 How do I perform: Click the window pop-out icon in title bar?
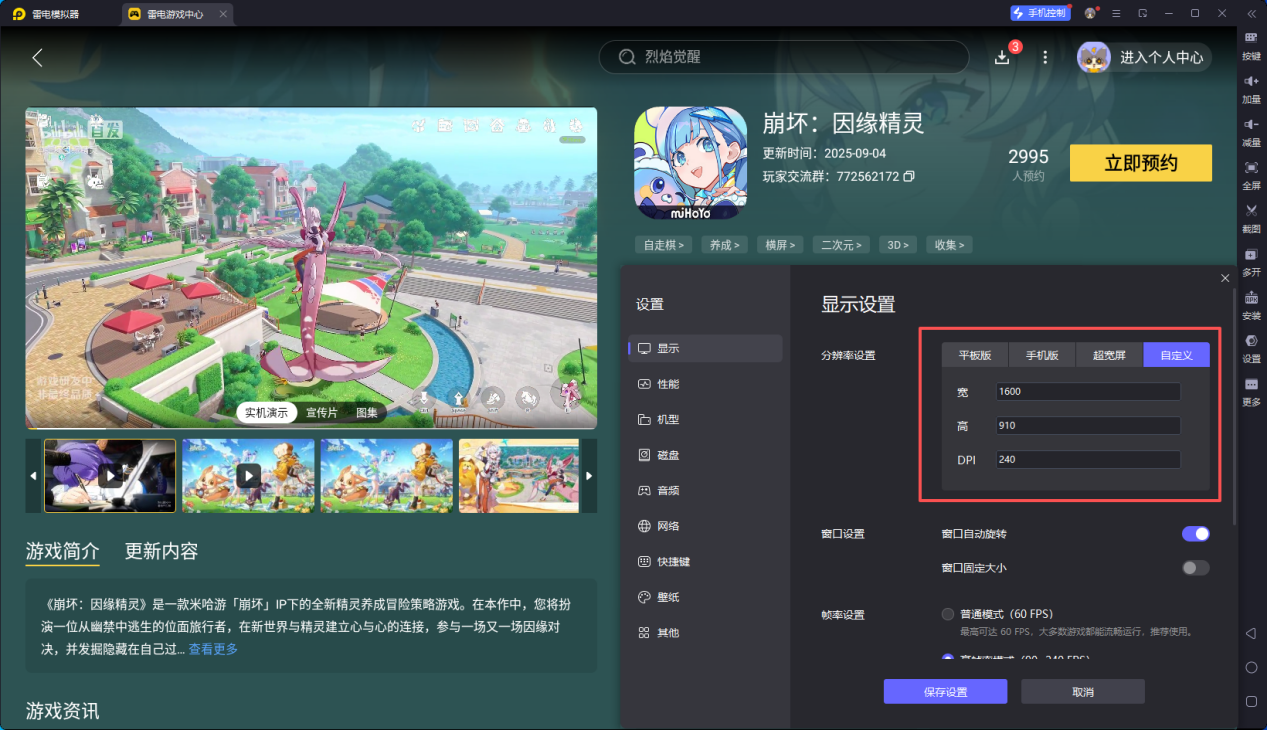pyautogui.click(x=1142, y=13)
